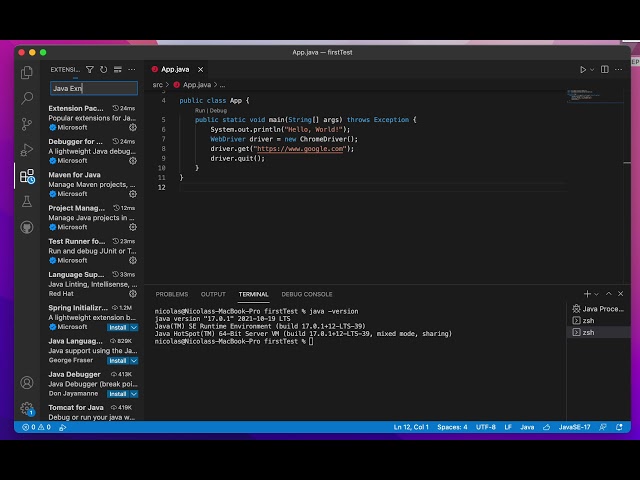Select the App.java editor tab

pos(175,69)
